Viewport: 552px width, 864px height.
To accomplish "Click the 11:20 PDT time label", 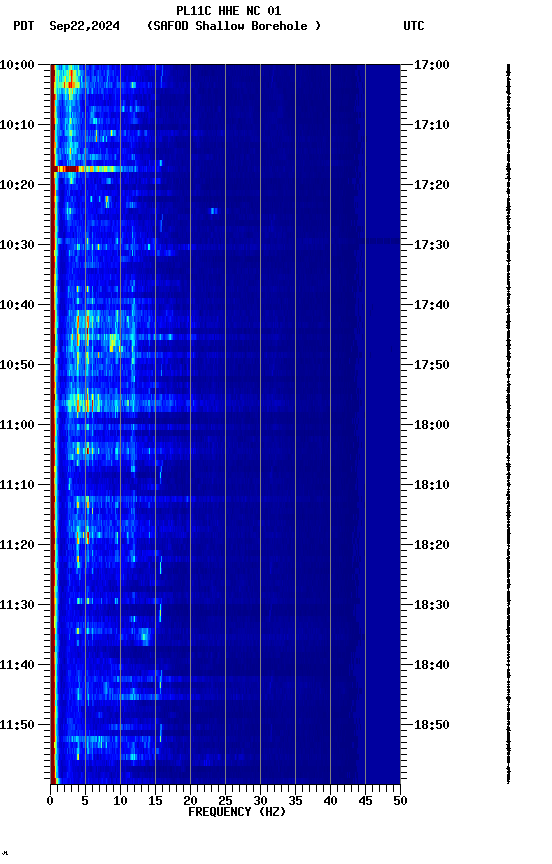I will click(17, 545).
